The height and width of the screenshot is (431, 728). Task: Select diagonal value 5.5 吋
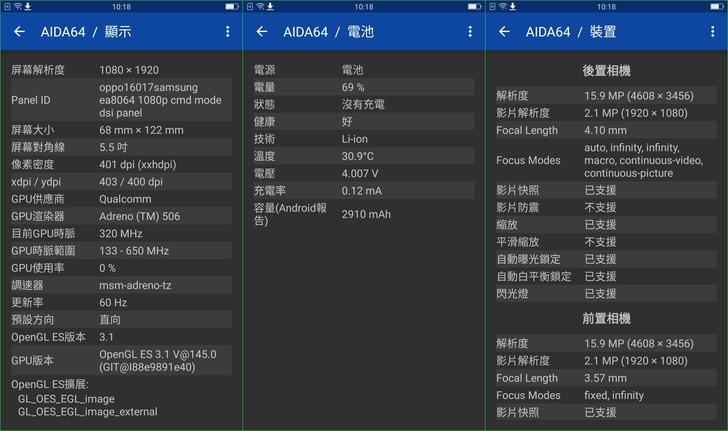point(113,147)
